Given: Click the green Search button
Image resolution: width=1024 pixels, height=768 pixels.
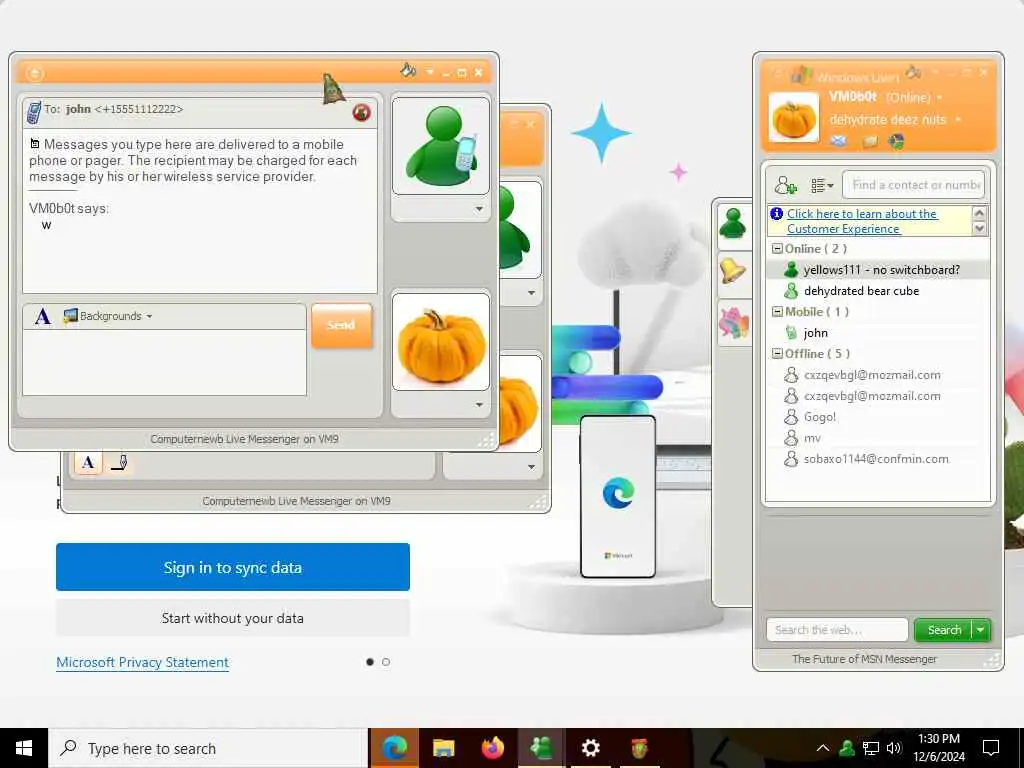Looking at the screenshot, I should (x=944, y=630).
